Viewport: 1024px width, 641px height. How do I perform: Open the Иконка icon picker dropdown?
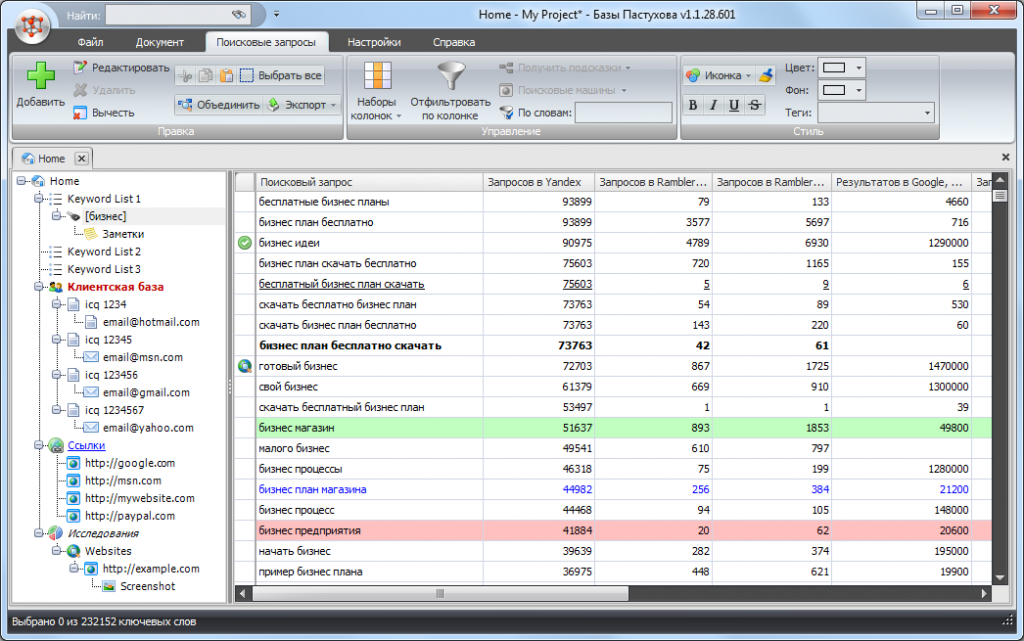coord(718,76)
